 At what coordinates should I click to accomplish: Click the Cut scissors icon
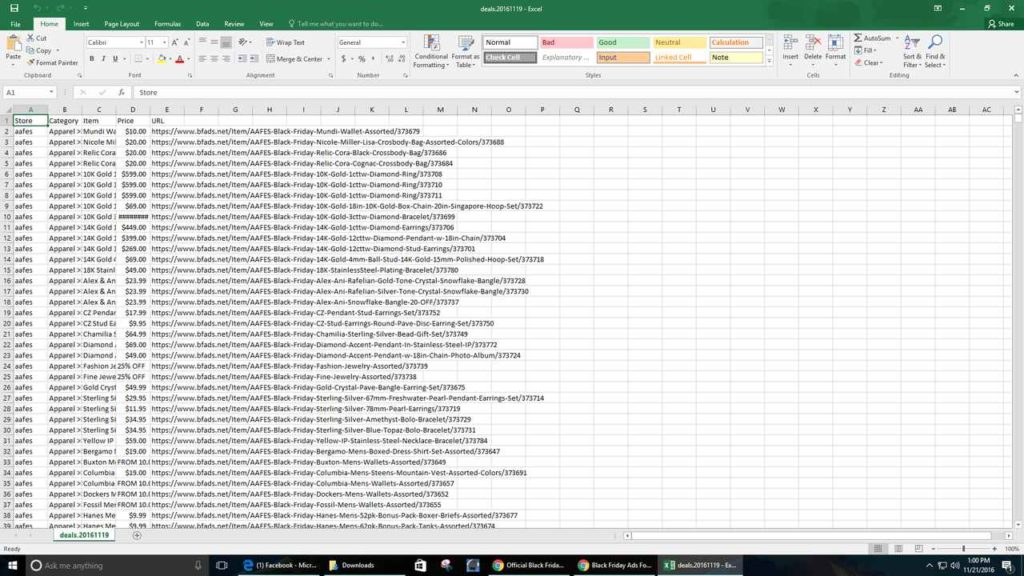pyautogui.click(x=30, y=38)
